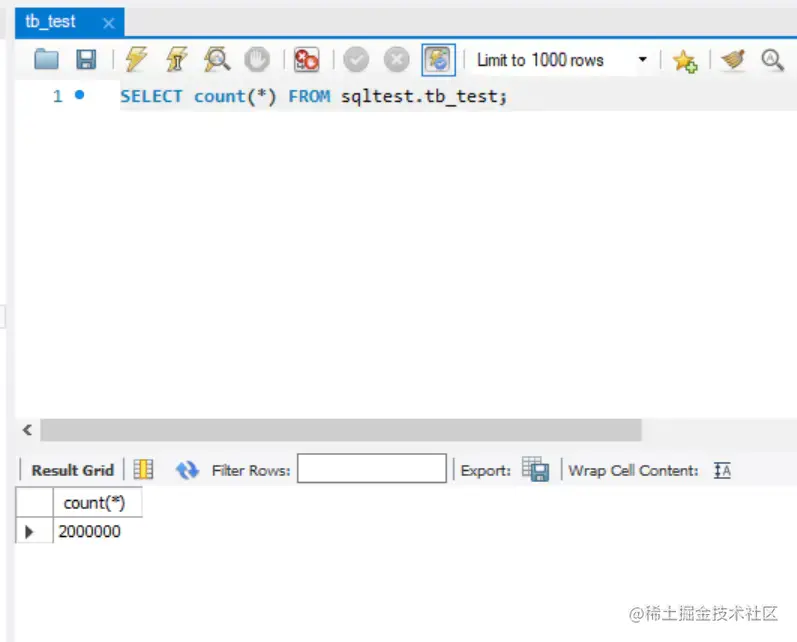Screen dimensions: 797x642
Task: Execute statement under cursor with the lightning cursor icon
Action: pyautogui.click(x=176, y=59)
